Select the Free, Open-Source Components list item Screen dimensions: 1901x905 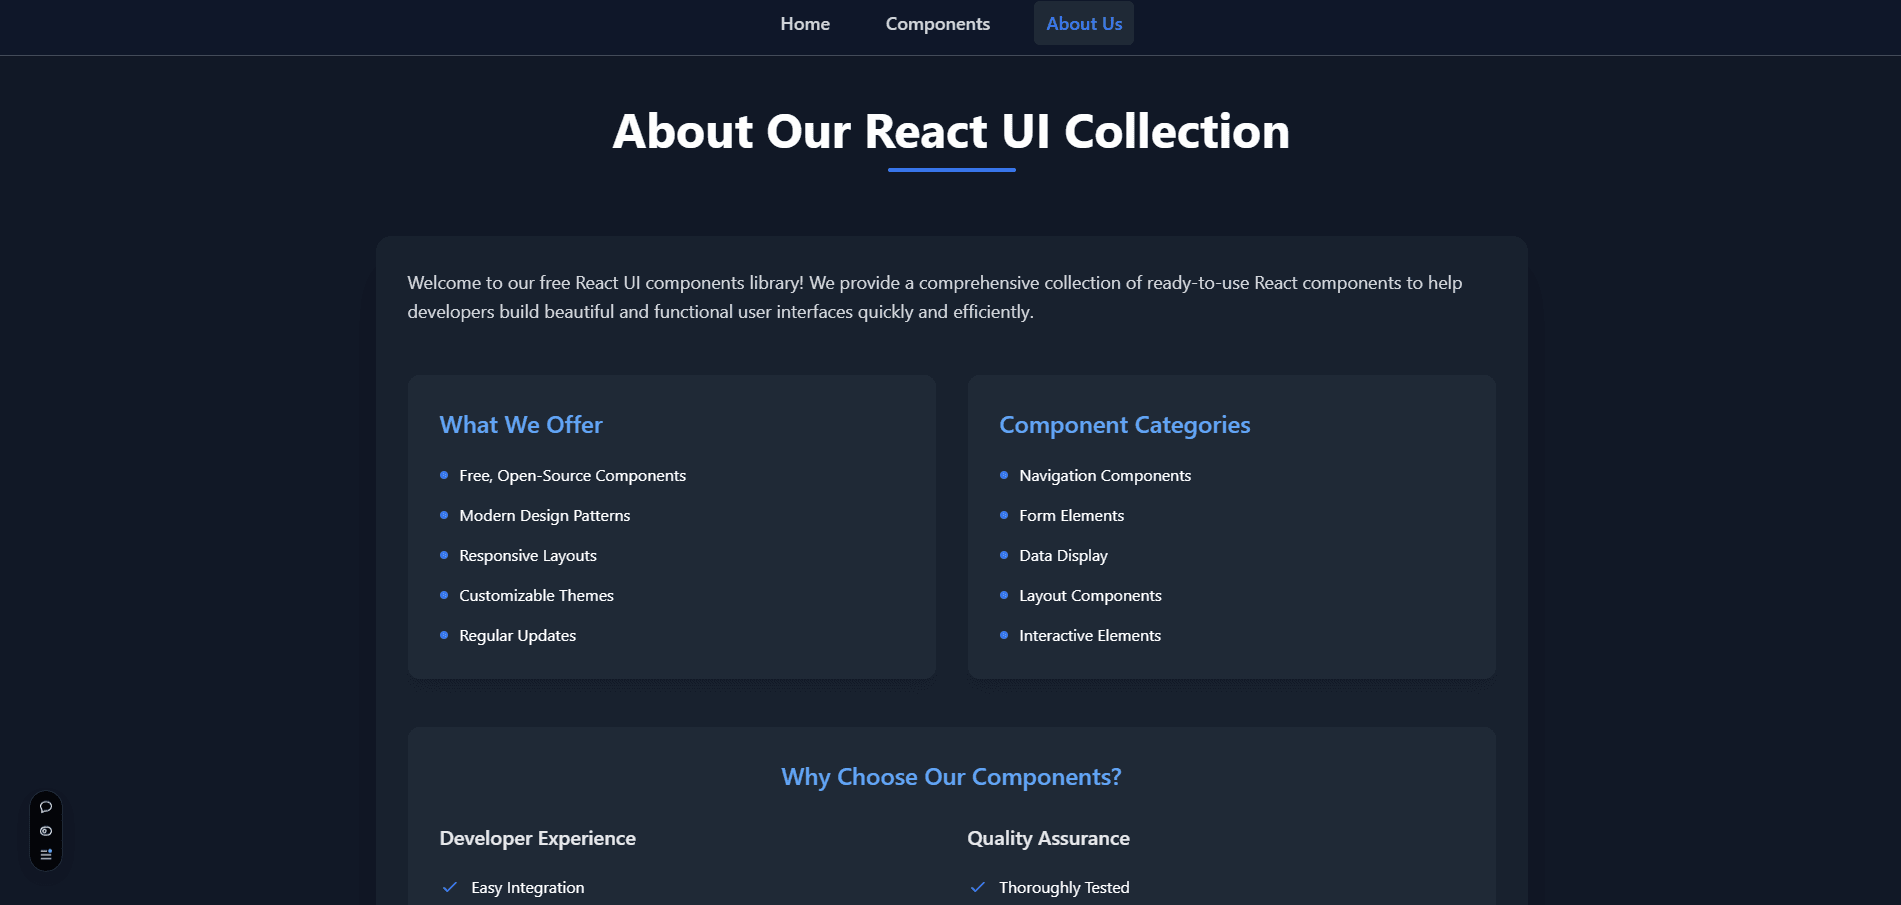point(572,475)
